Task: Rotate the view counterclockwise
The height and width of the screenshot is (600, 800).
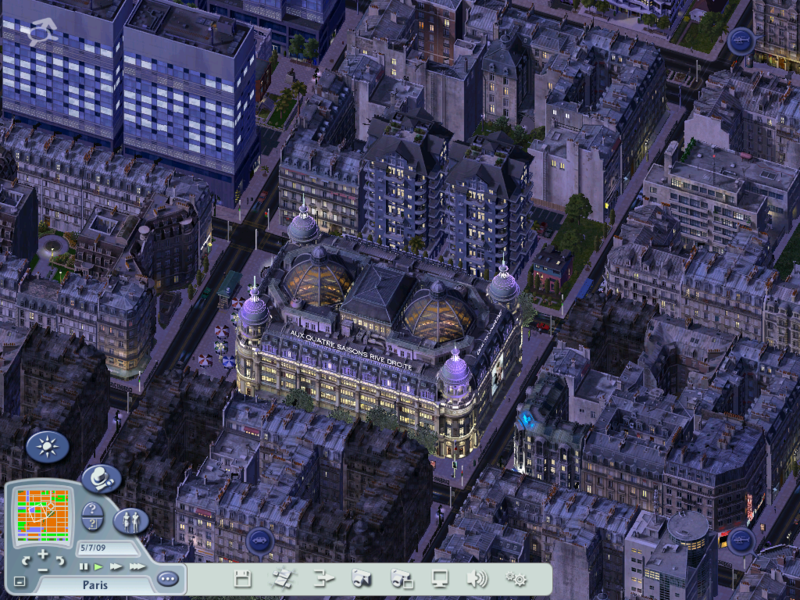Action: (26, 561)
